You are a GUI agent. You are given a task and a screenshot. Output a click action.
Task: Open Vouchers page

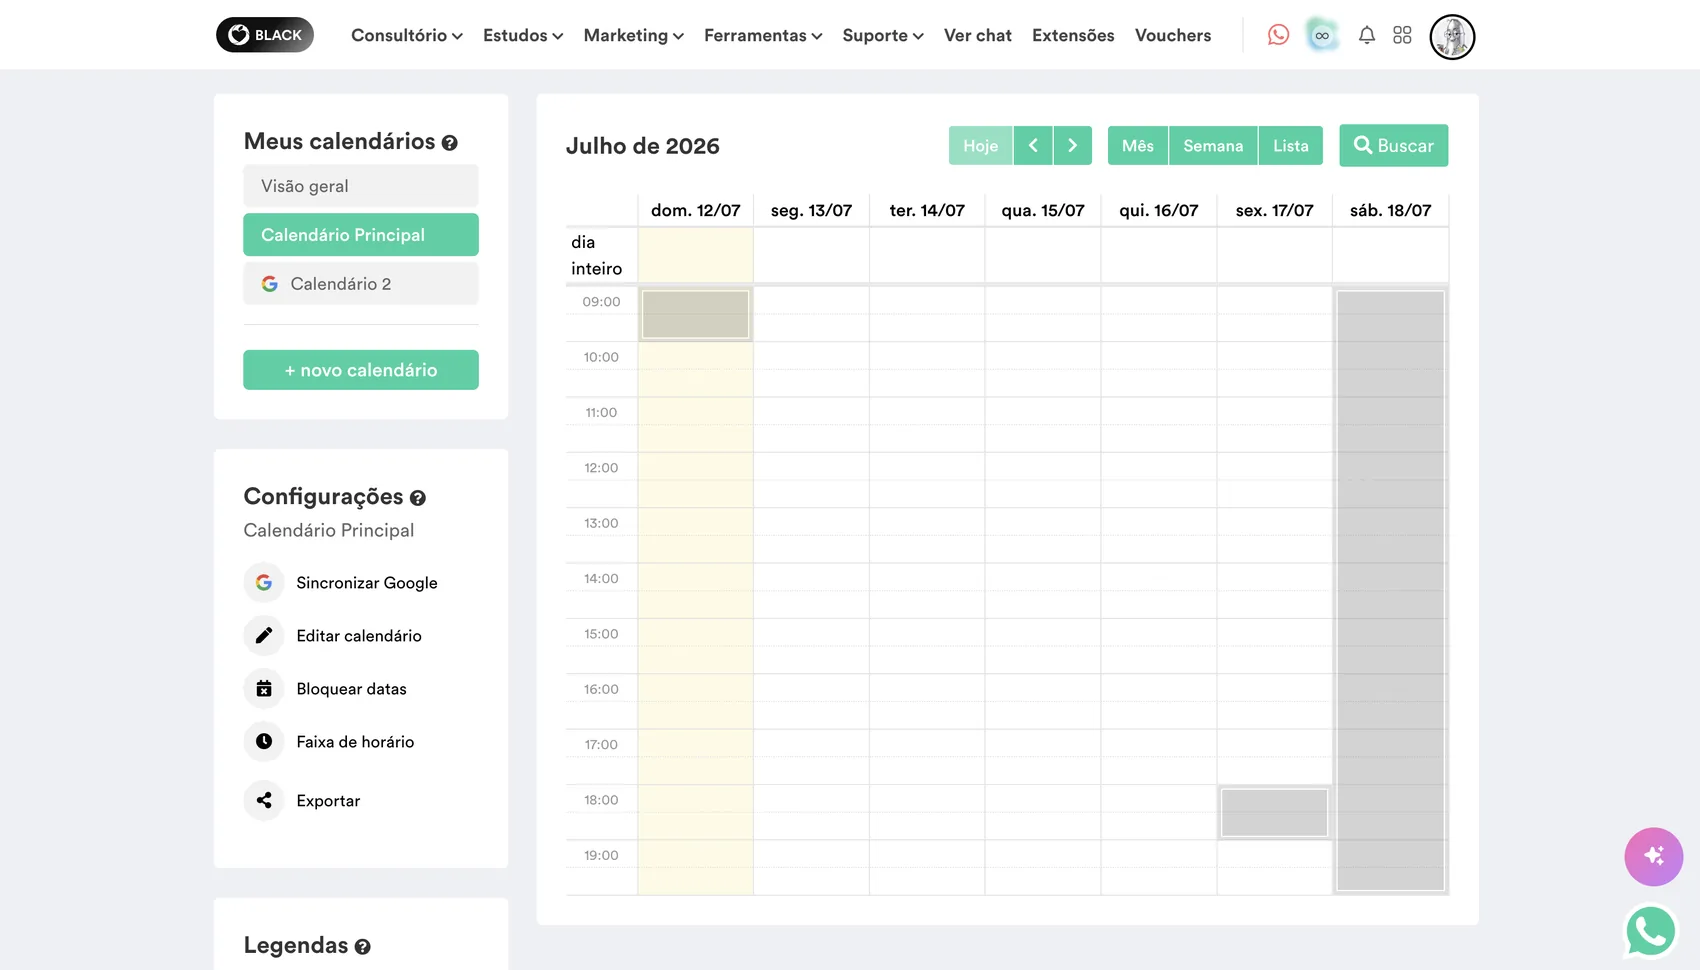[1173, 35]
